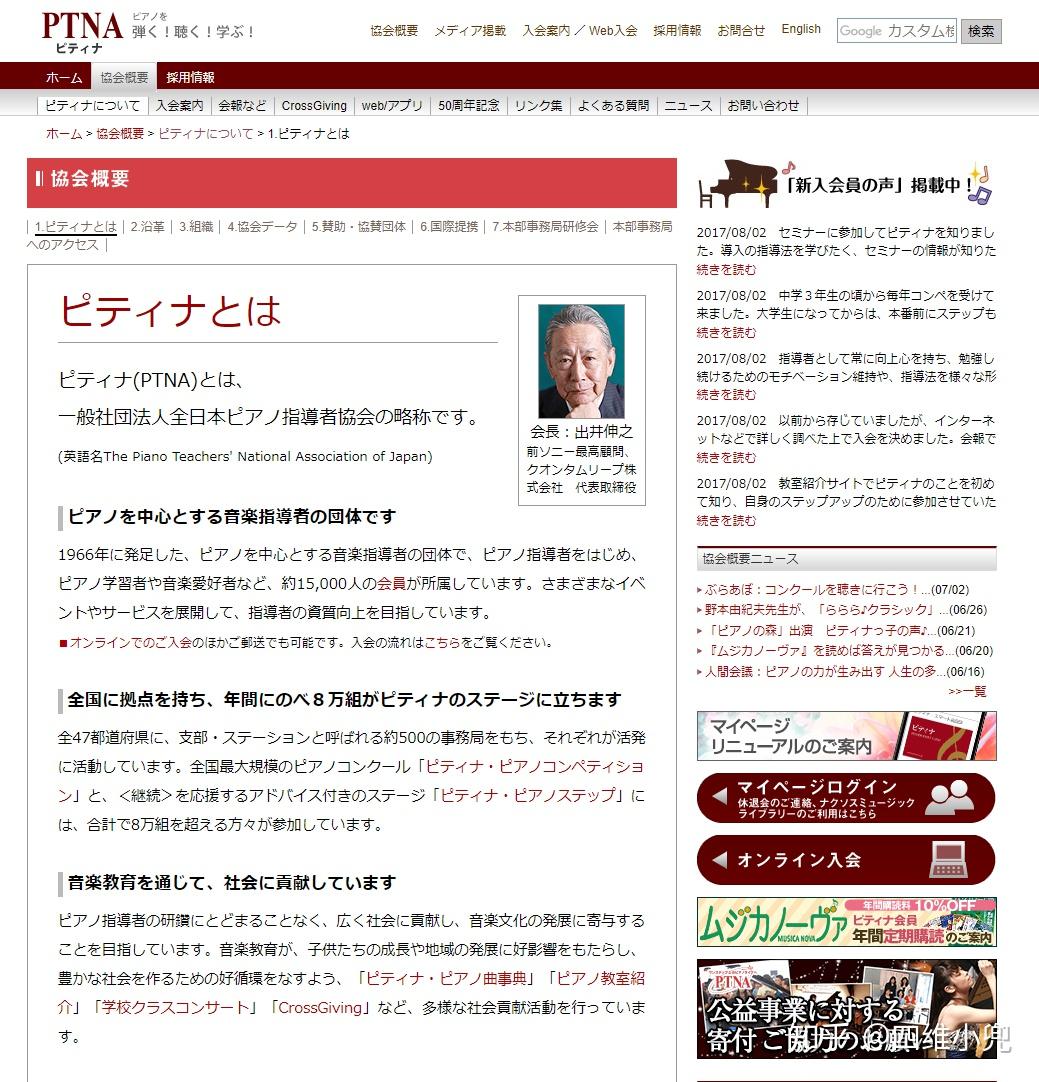This screenshot has height=1082, width=1039.
Task: Open 50周年記念 submenu item
Action: (468, 106)
